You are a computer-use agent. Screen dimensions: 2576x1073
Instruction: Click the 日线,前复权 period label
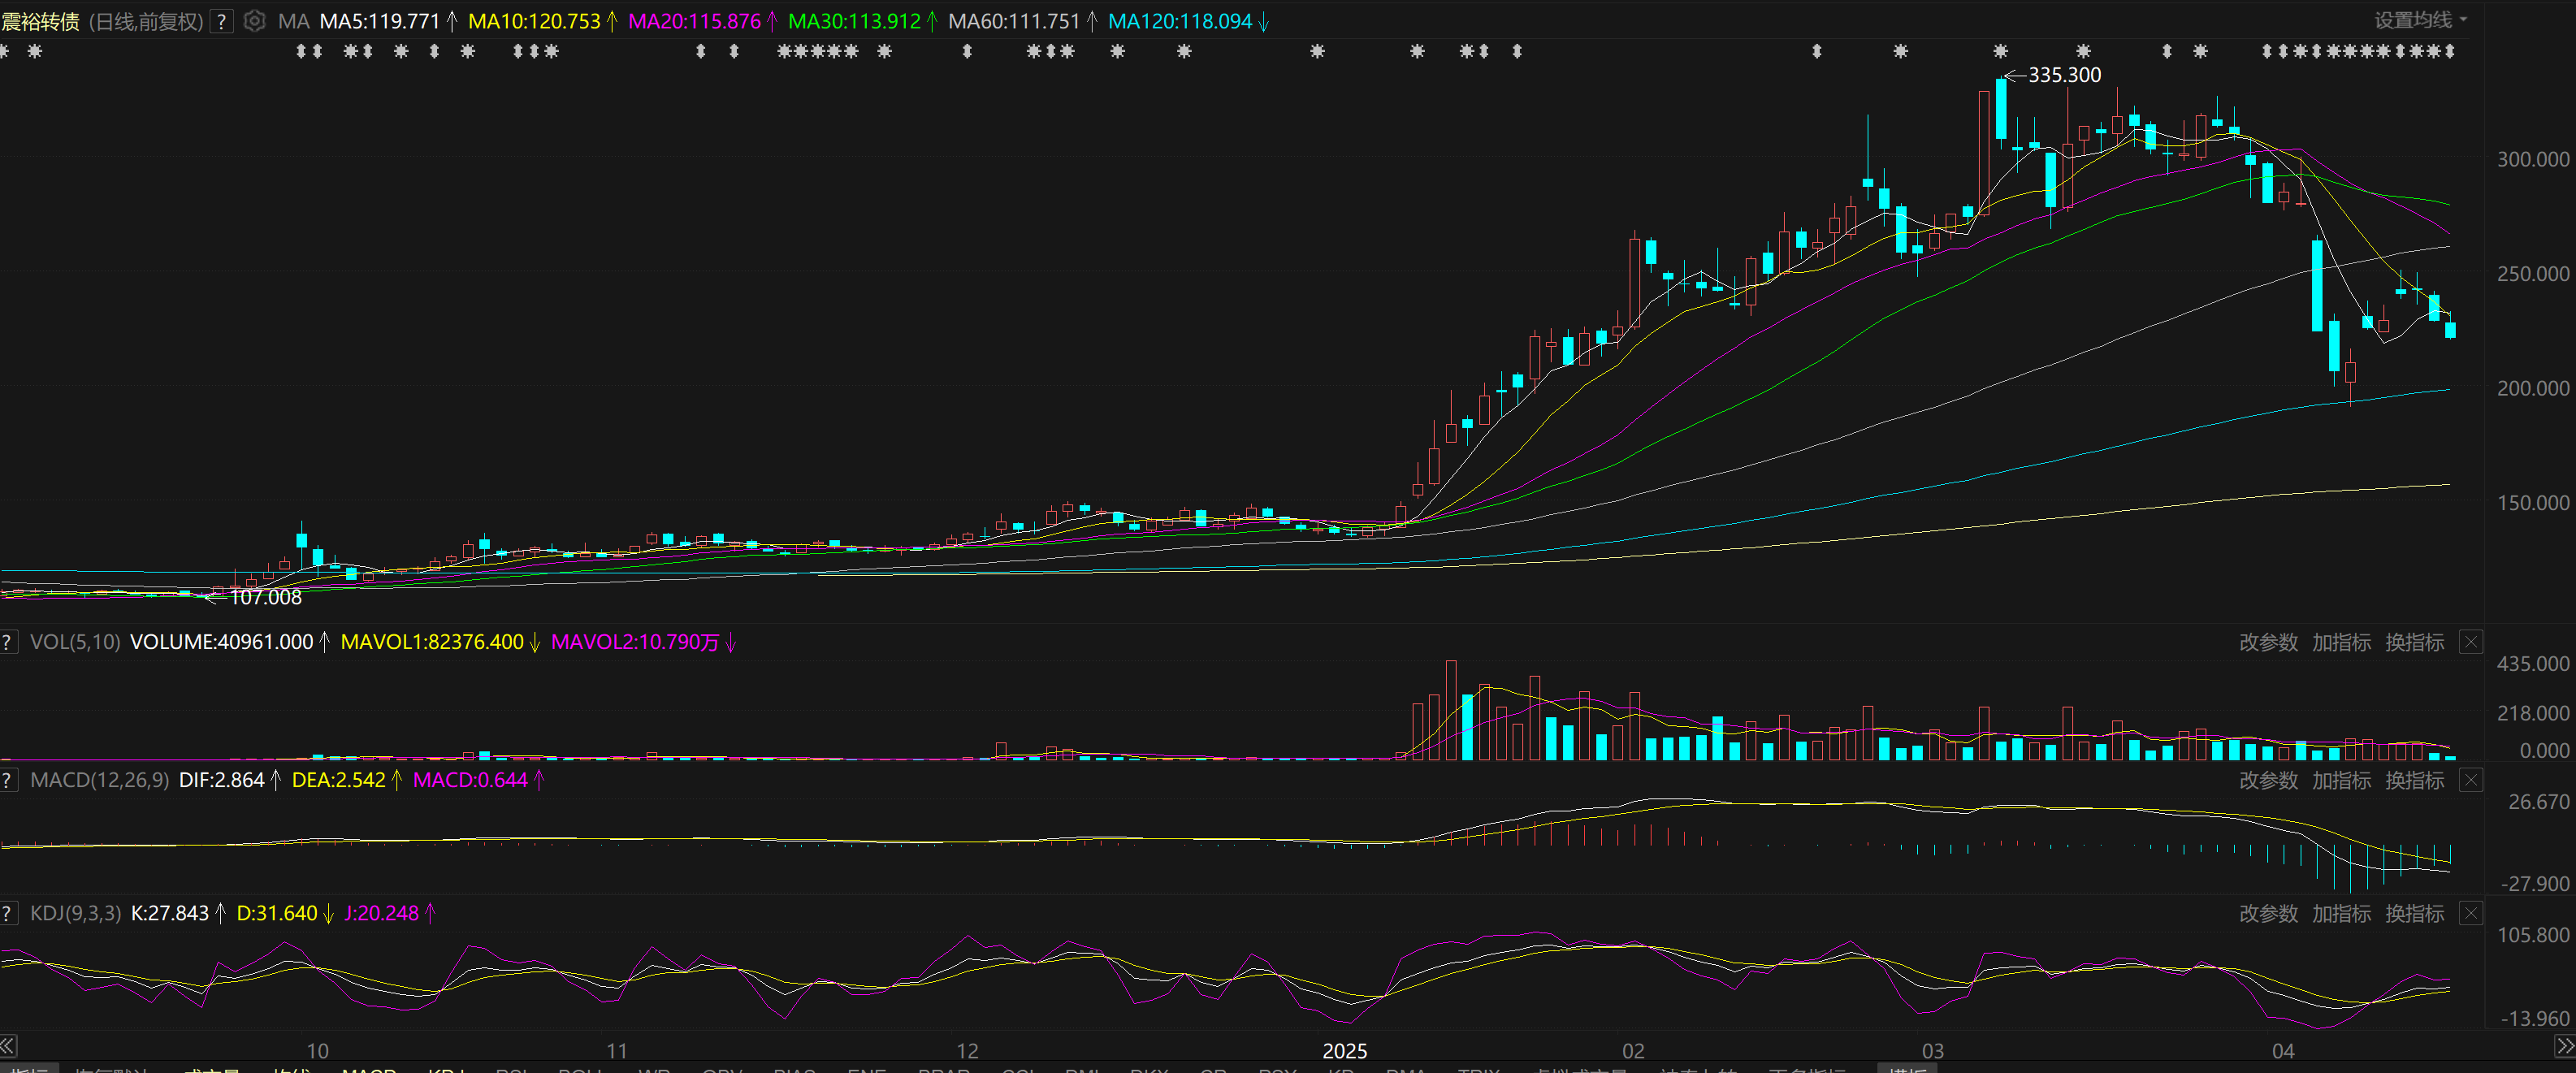click(x=146, y=21)
